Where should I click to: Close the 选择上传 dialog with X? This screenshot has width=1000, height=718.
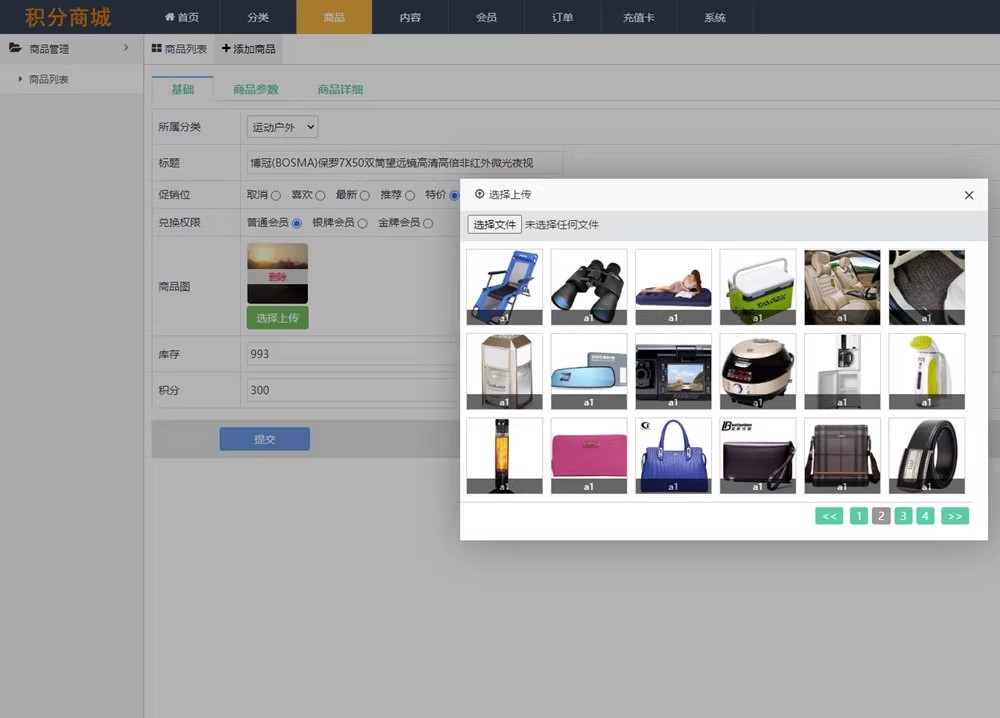(968, 195)
